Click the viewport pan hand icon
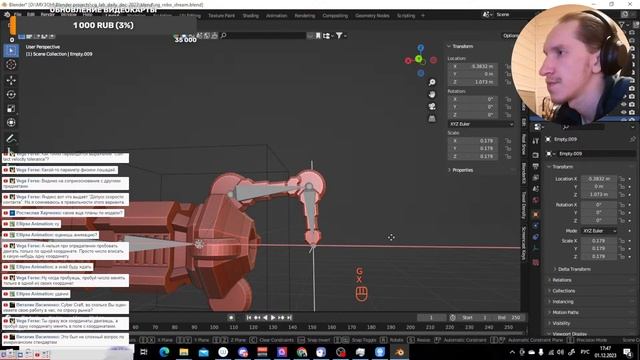Screen dimensions: 640x360 432,94
